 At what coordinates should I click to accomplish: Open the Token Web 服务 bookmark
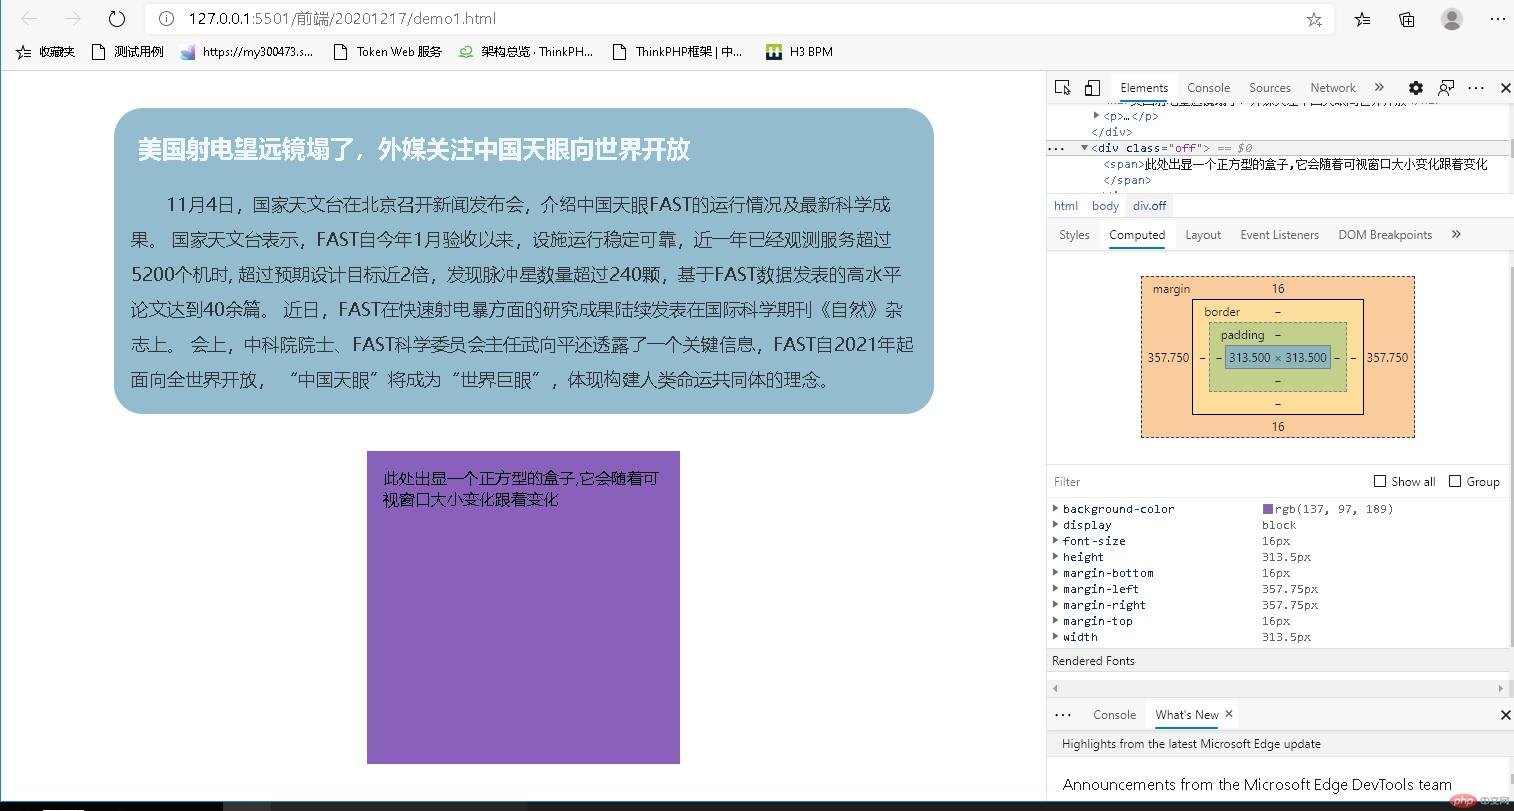coord(387,52)
